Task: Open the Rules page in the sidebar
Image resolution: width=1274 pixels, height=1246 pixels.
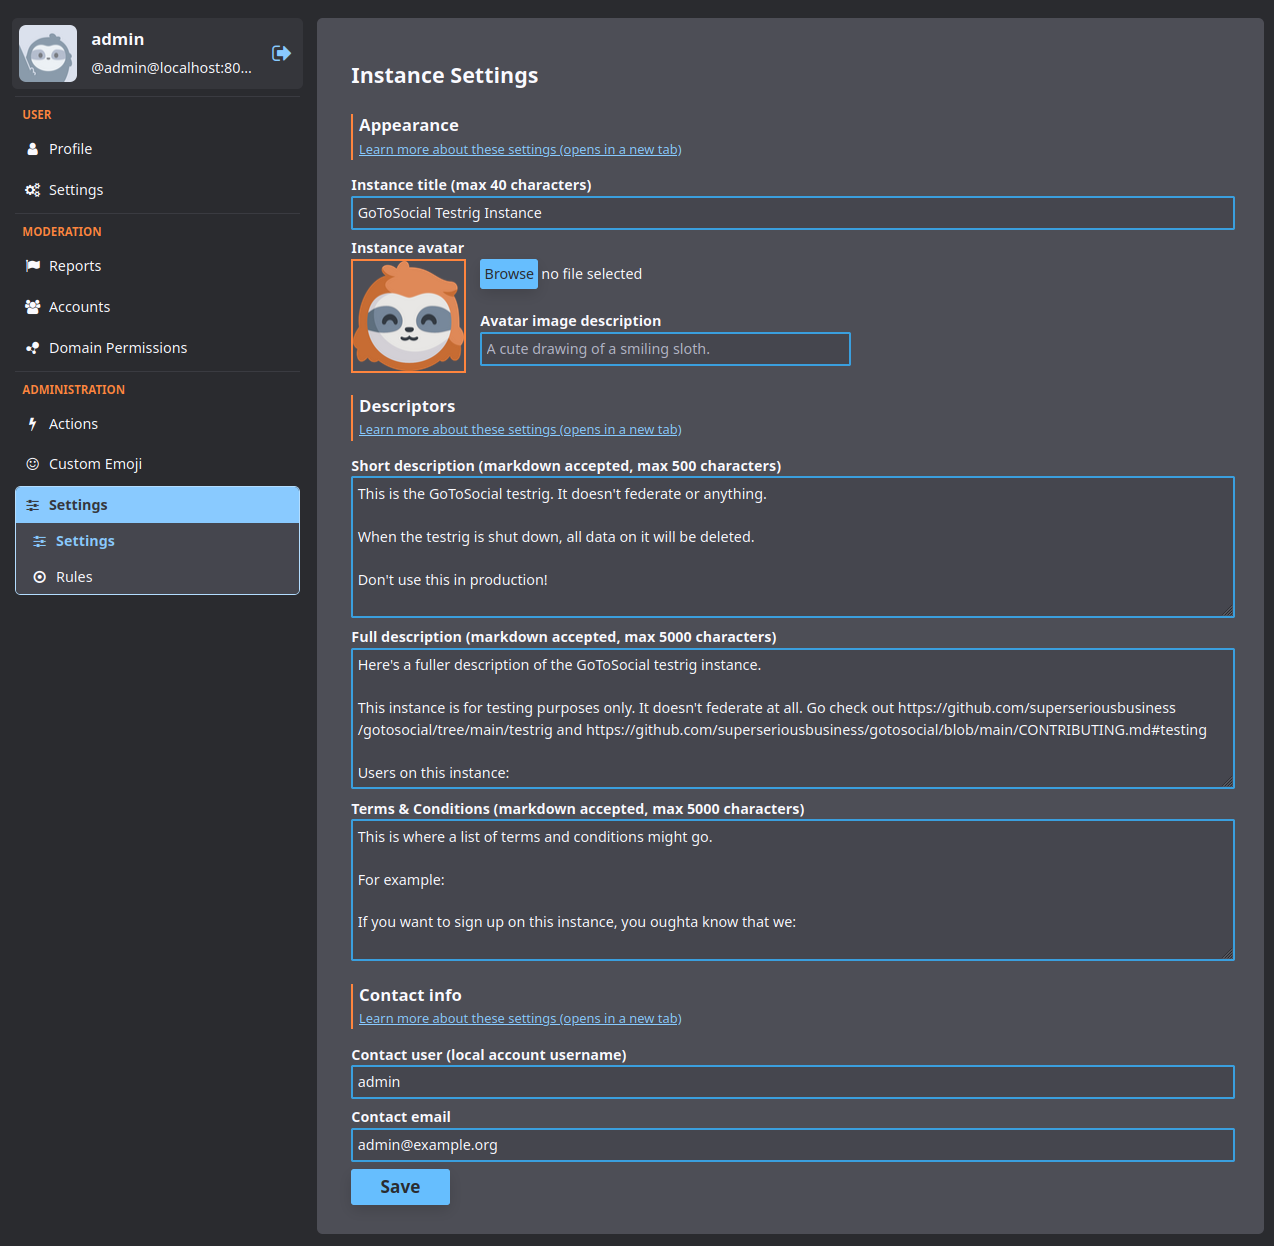Action: click(x=75, y=576)
